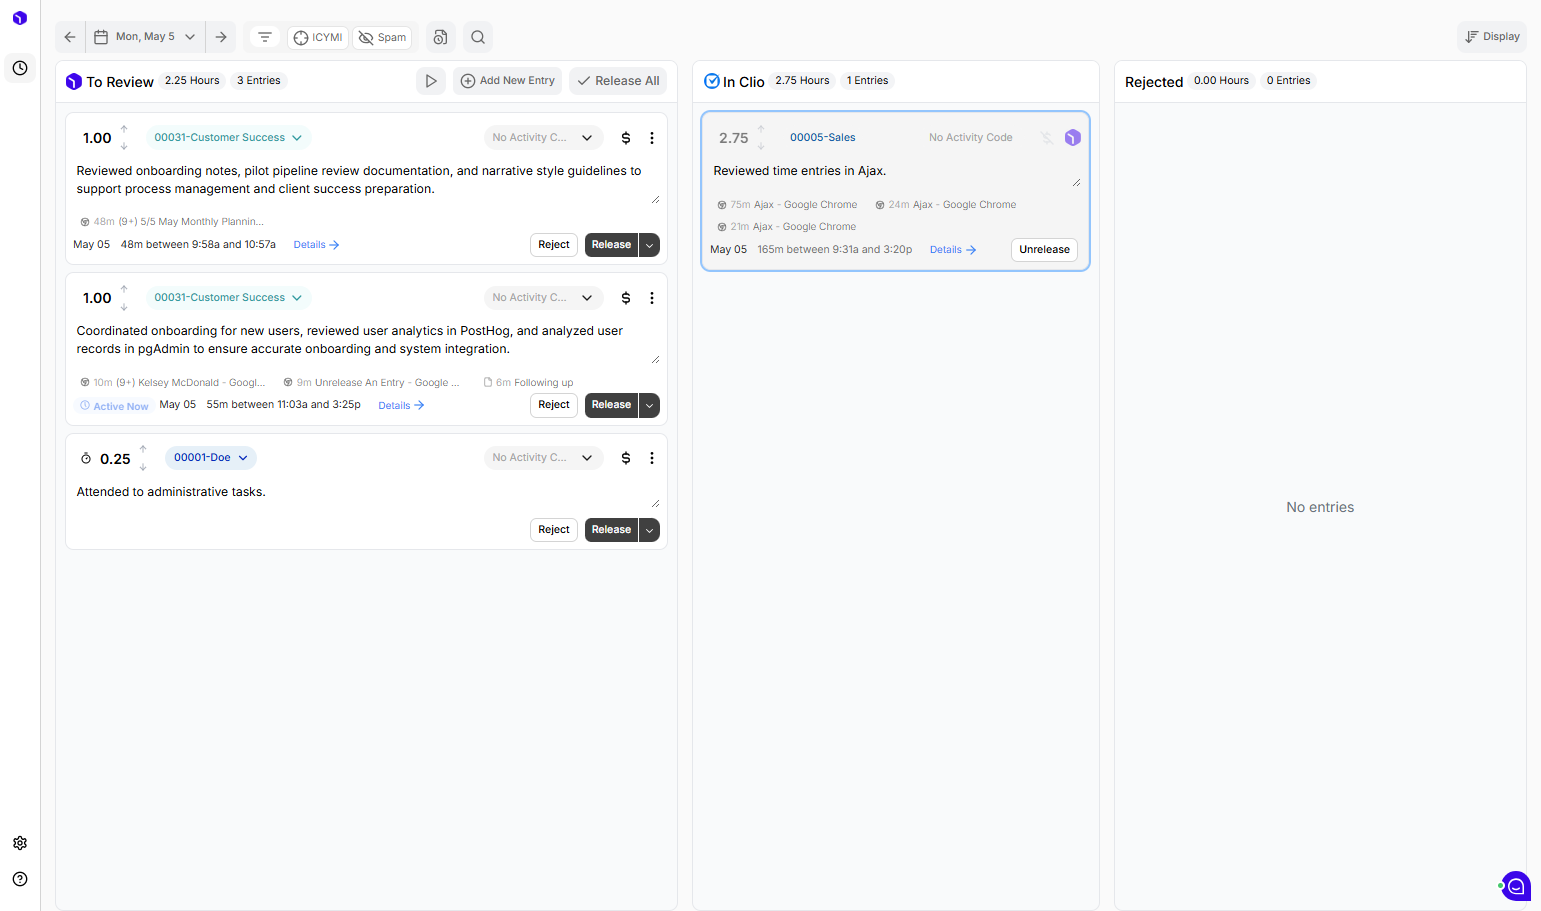Click purple logo icon on 00005-Sales entry
This screenshot has width=1541, height=911.
1073,138
